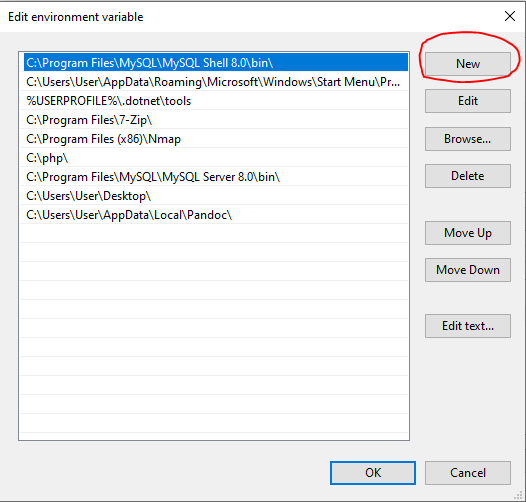Click the New button

tap(468, 64)
